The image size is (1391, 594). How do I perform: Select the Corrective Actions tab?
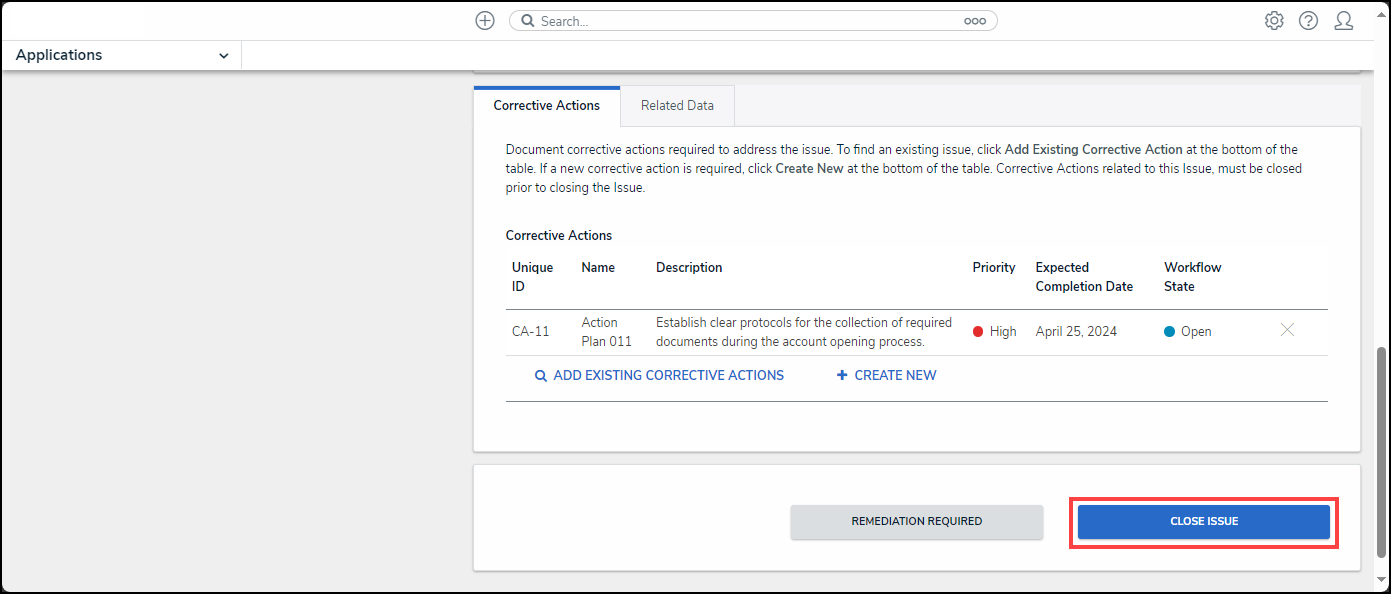tap(547, 106)
